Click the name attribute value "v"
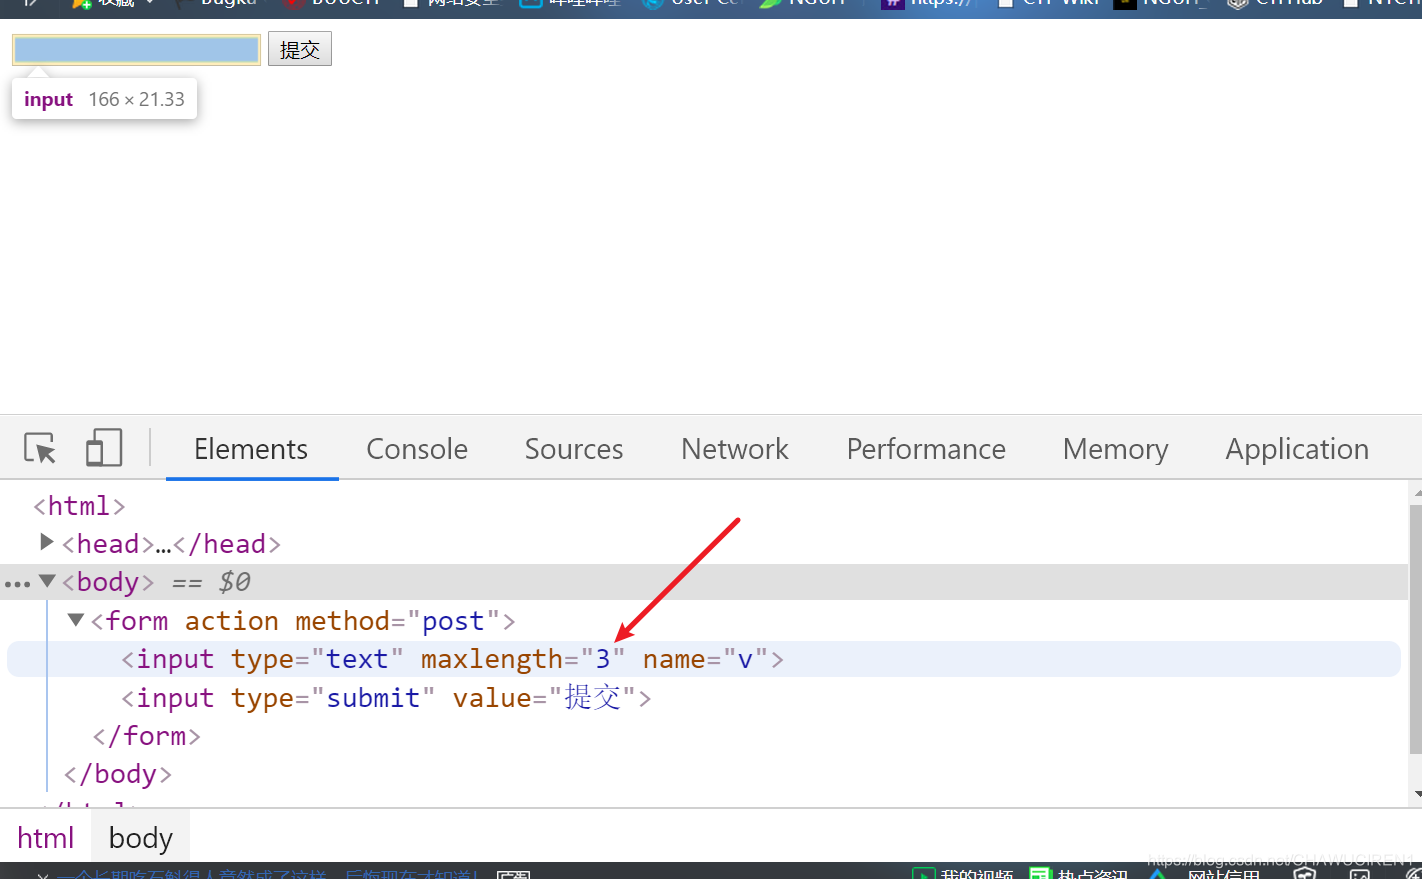The width and height of the screenshot is (1422, 879). tap(745, 659)
